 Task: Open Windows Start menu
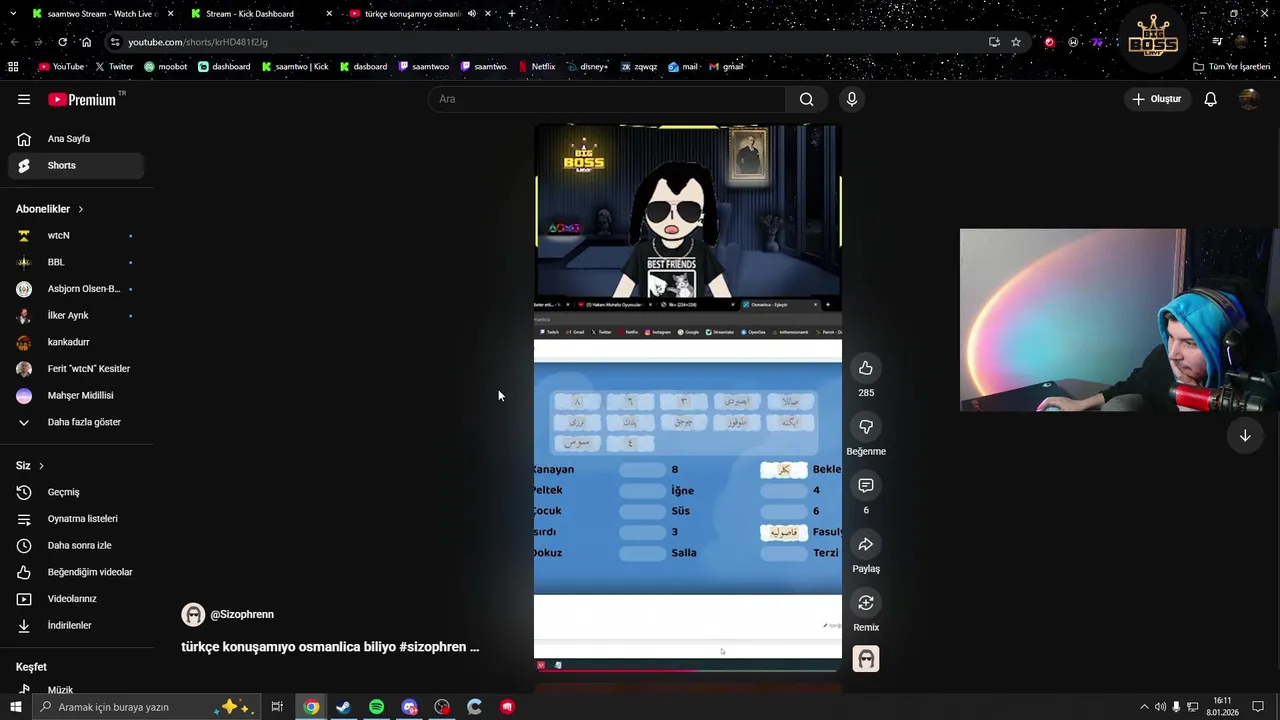[15, 707]
